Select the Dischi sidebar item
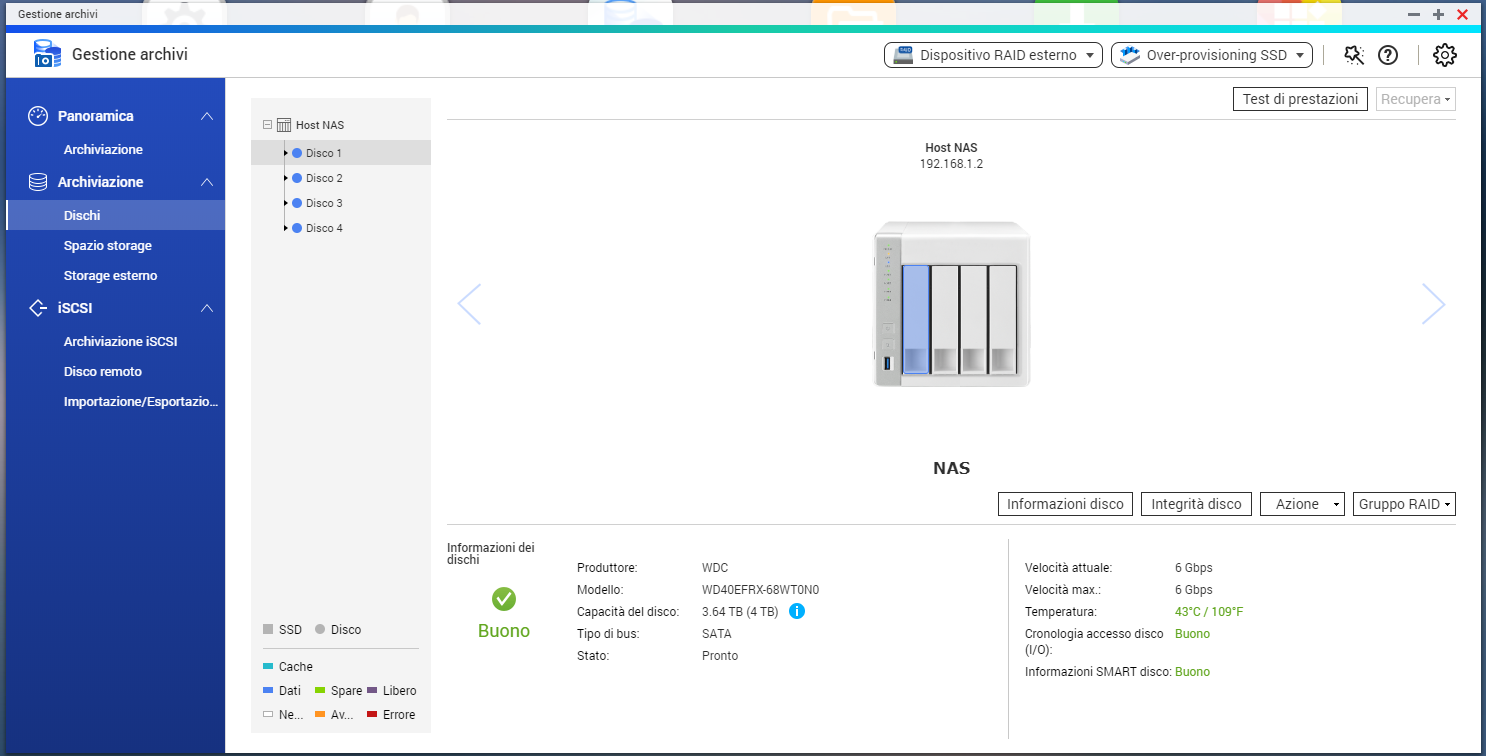The height and width of the screenshot is (756, 1486). 115,215
